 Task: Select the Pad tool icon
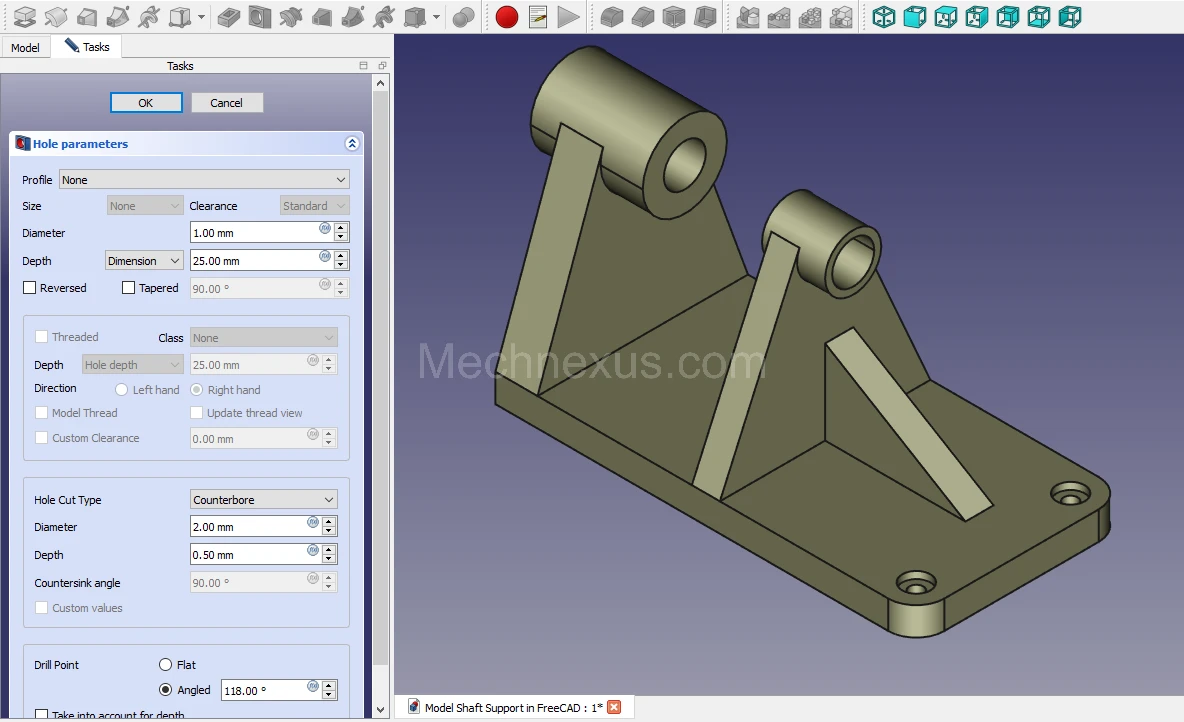[25, 17]
